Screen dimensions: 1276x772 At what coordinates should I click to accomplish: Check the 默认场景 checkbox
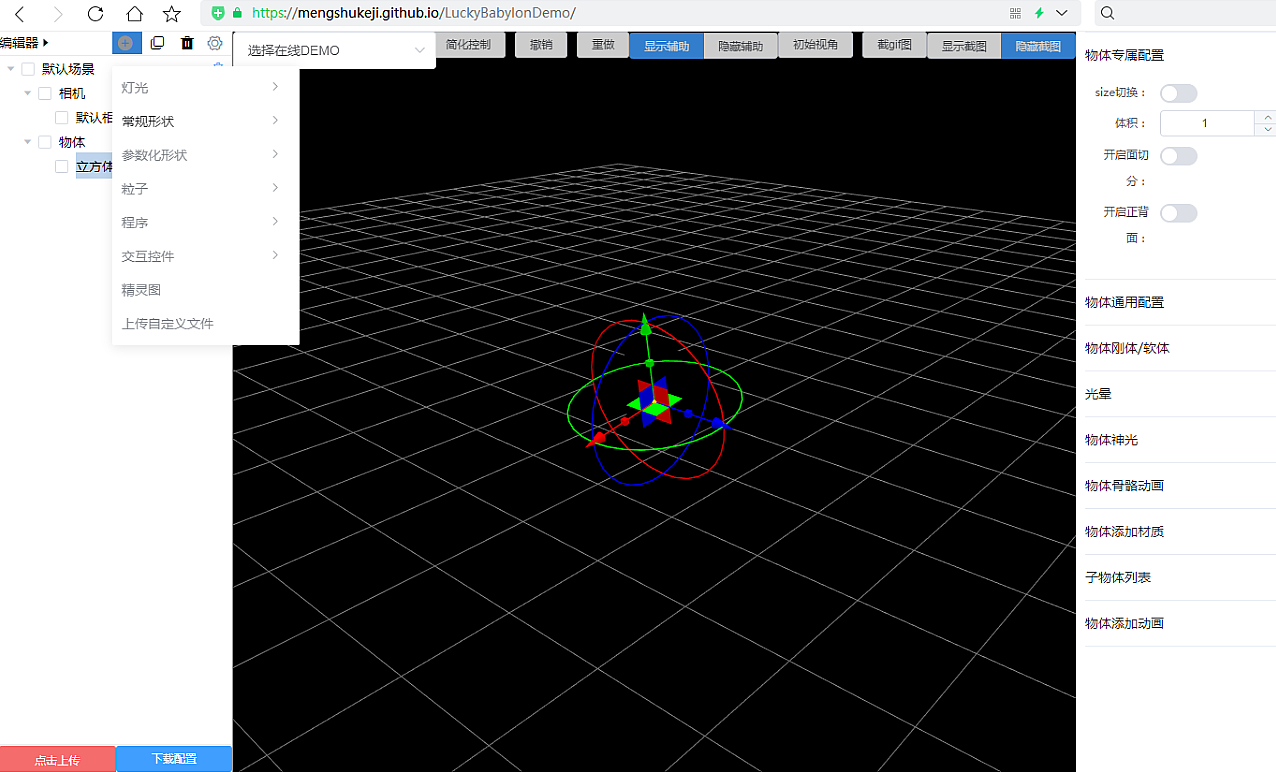click(28, 69)
